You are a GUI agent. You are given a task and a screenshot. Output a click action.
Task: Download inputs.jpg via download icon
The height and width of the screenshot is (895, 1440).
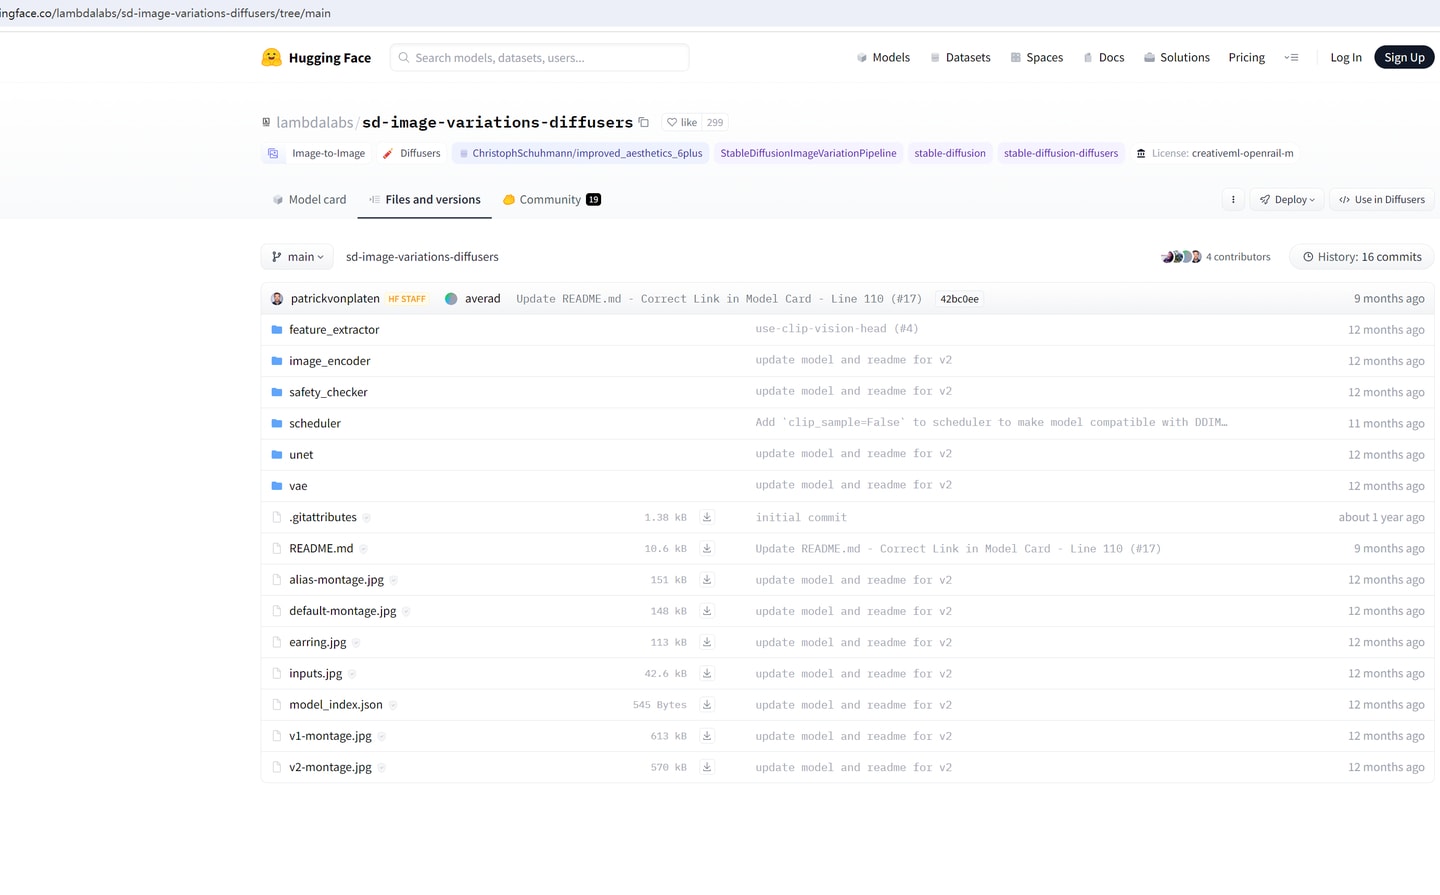pos(707,674)
